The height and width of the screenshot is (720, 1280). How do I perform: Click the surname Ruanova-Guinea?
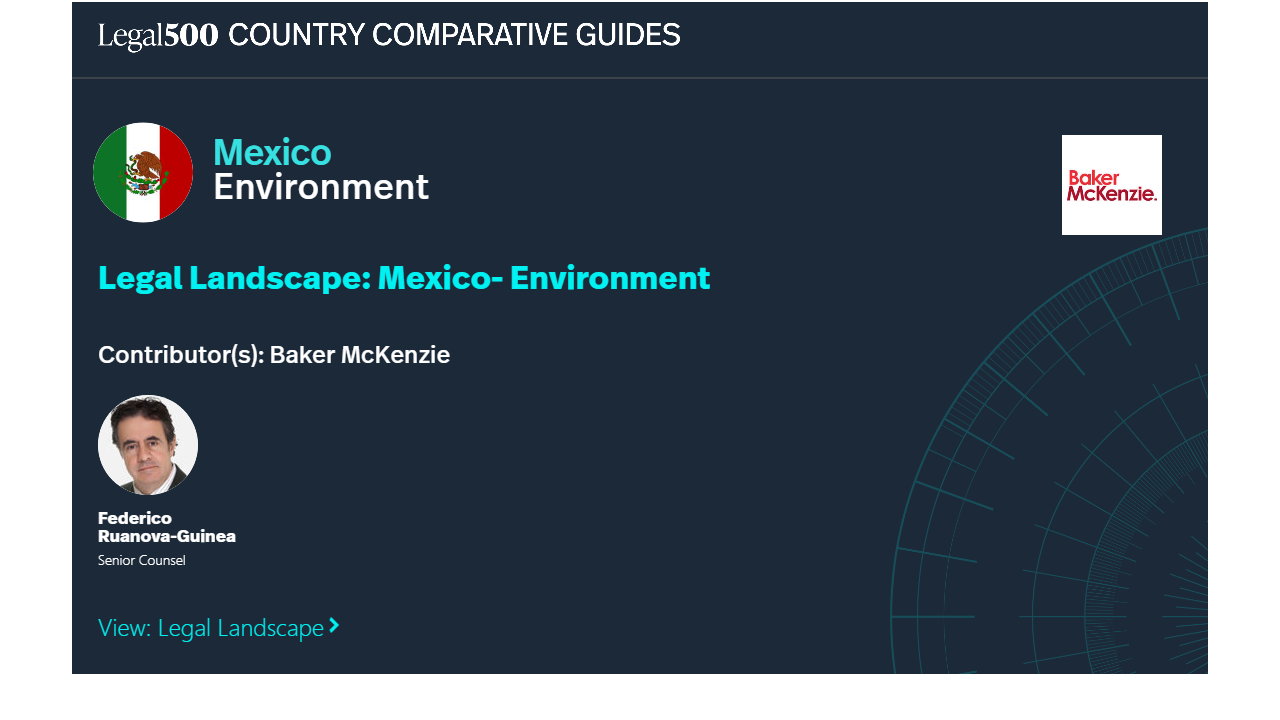click(x=167, y=536)
